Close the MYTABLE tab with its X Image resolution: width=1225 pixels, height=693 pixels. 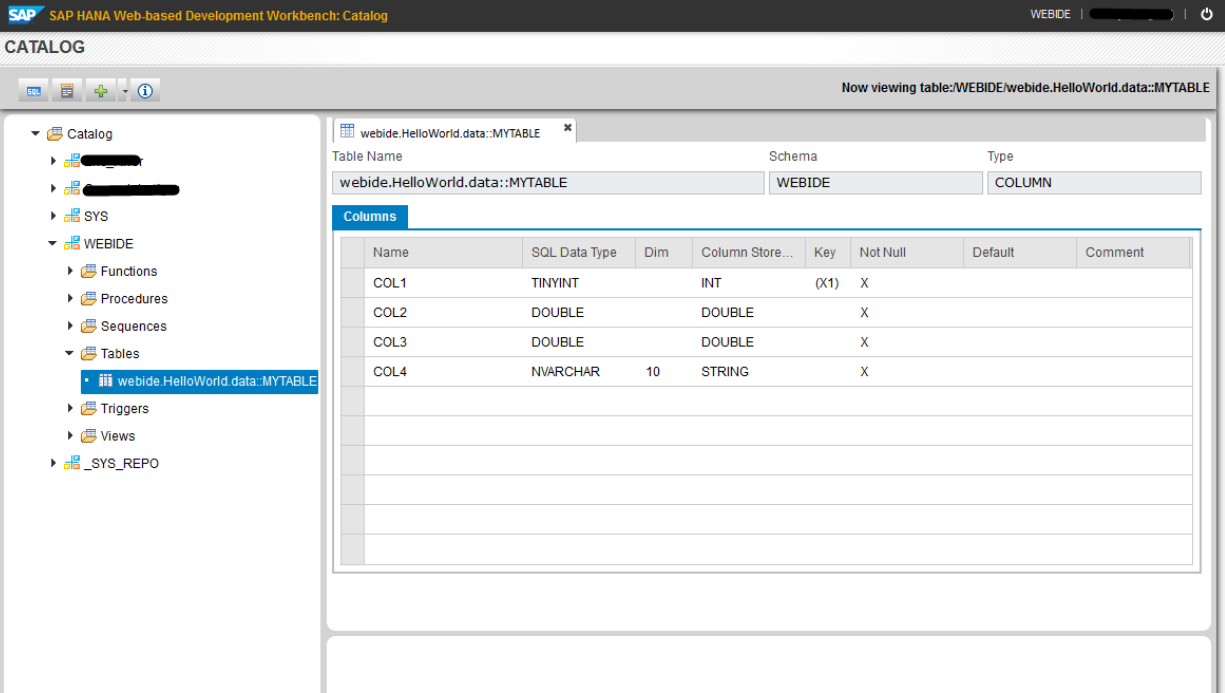[567, 128]
